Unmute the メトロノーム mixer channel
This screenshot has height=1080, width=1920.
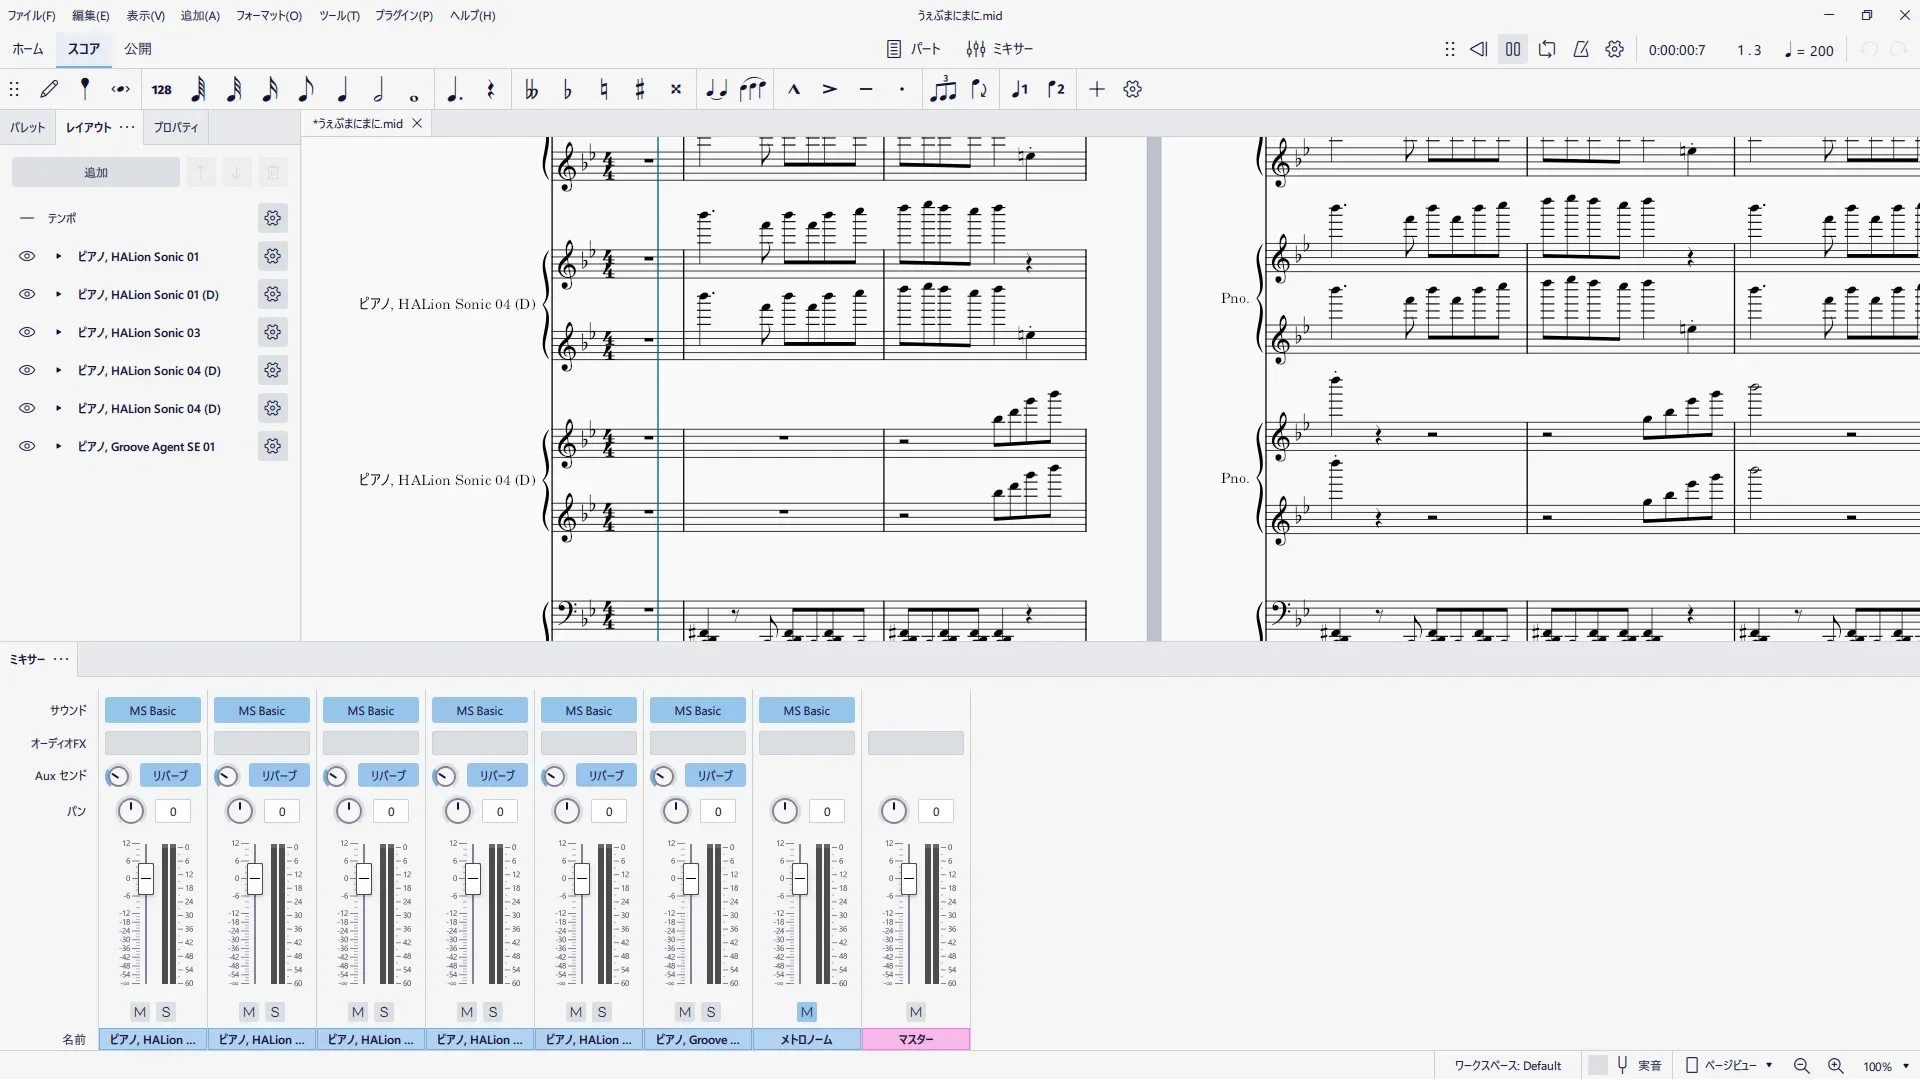click(x=807, y=1012)
